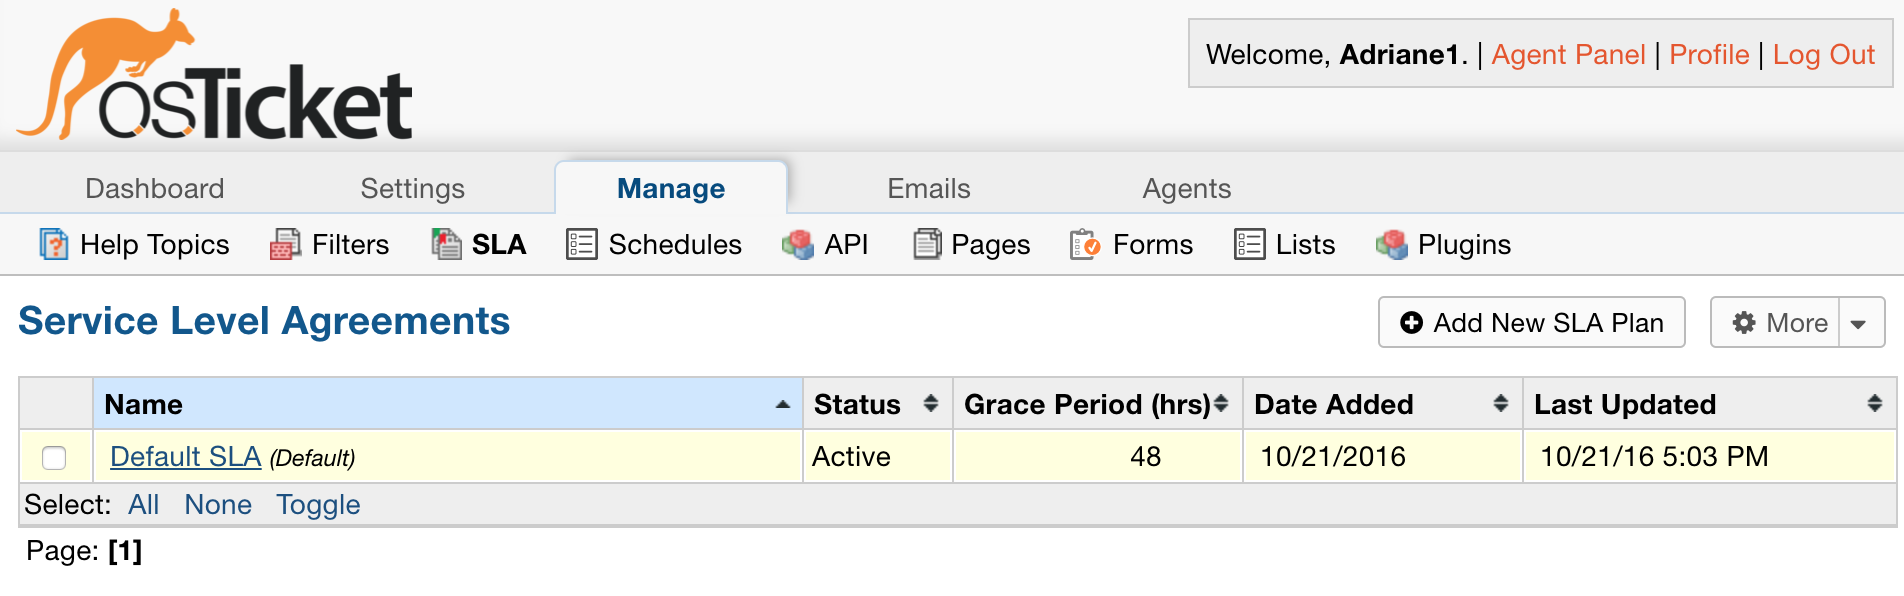Click the API cube icon
The image size is (1904, 596).
797,244
